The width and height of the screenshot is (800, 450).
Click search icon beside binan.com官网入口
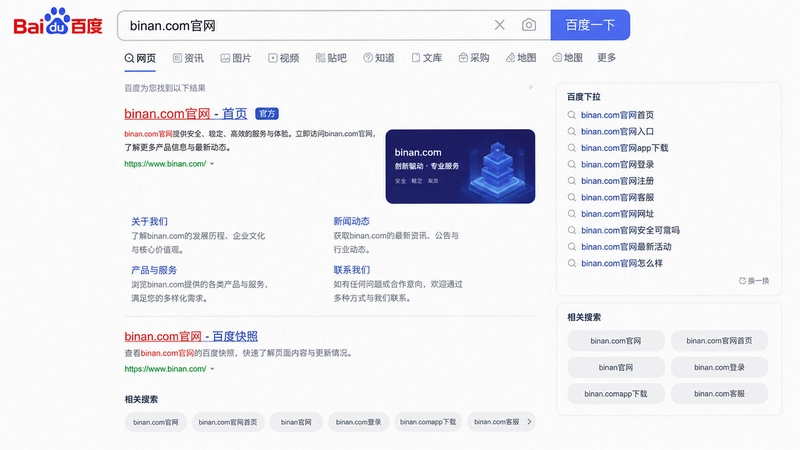click(572, 132)
